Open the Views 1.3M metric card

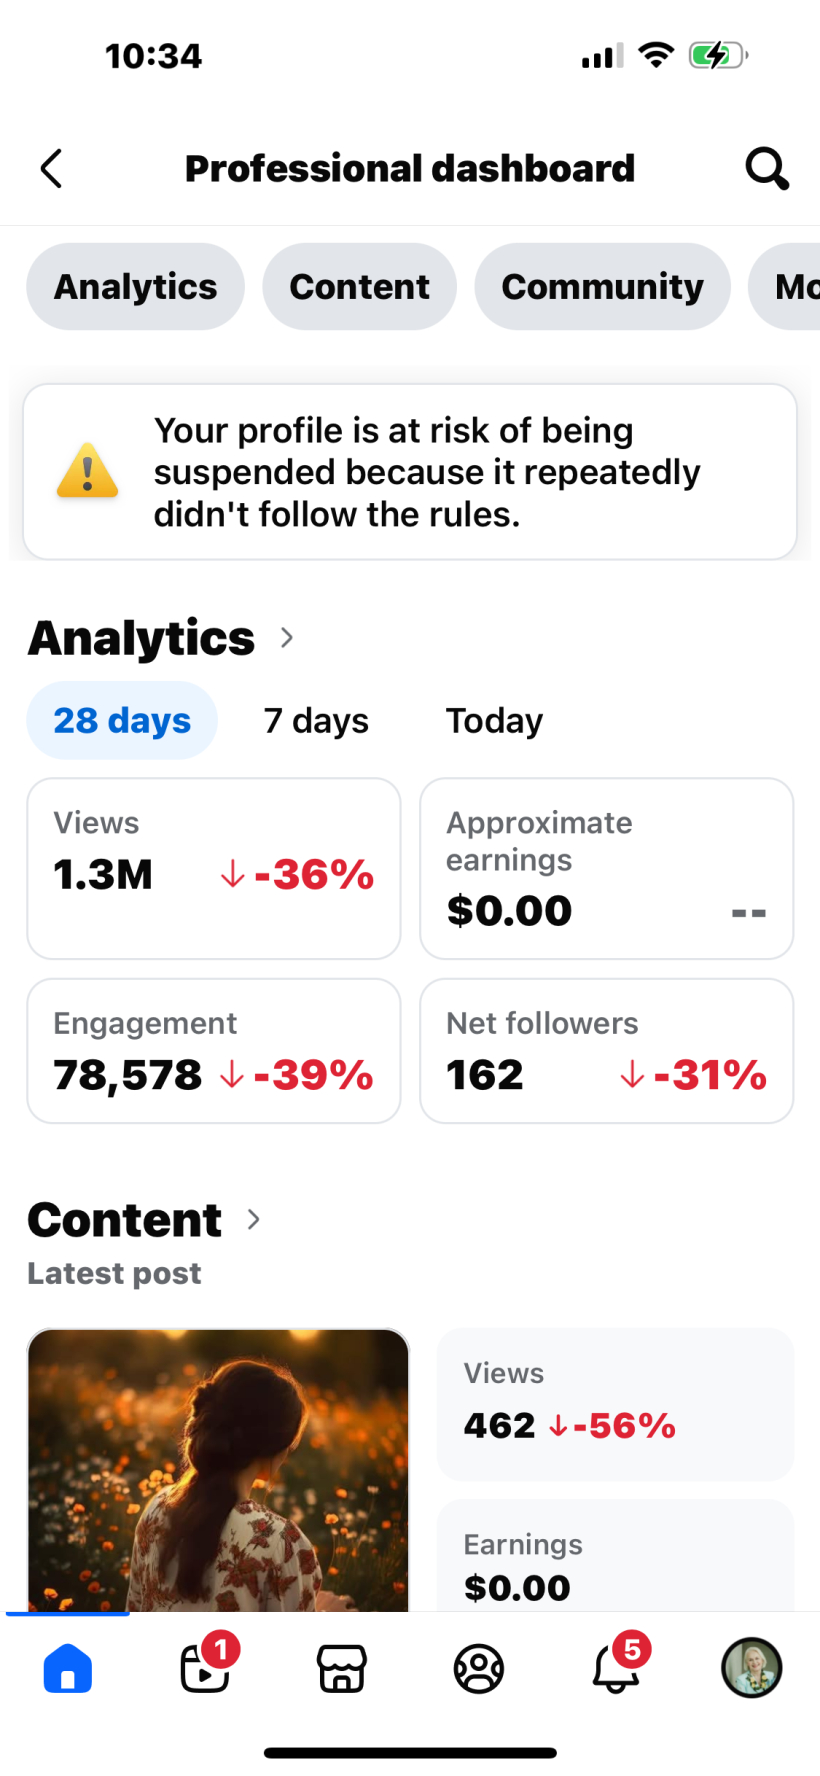(x=214, y=868)
